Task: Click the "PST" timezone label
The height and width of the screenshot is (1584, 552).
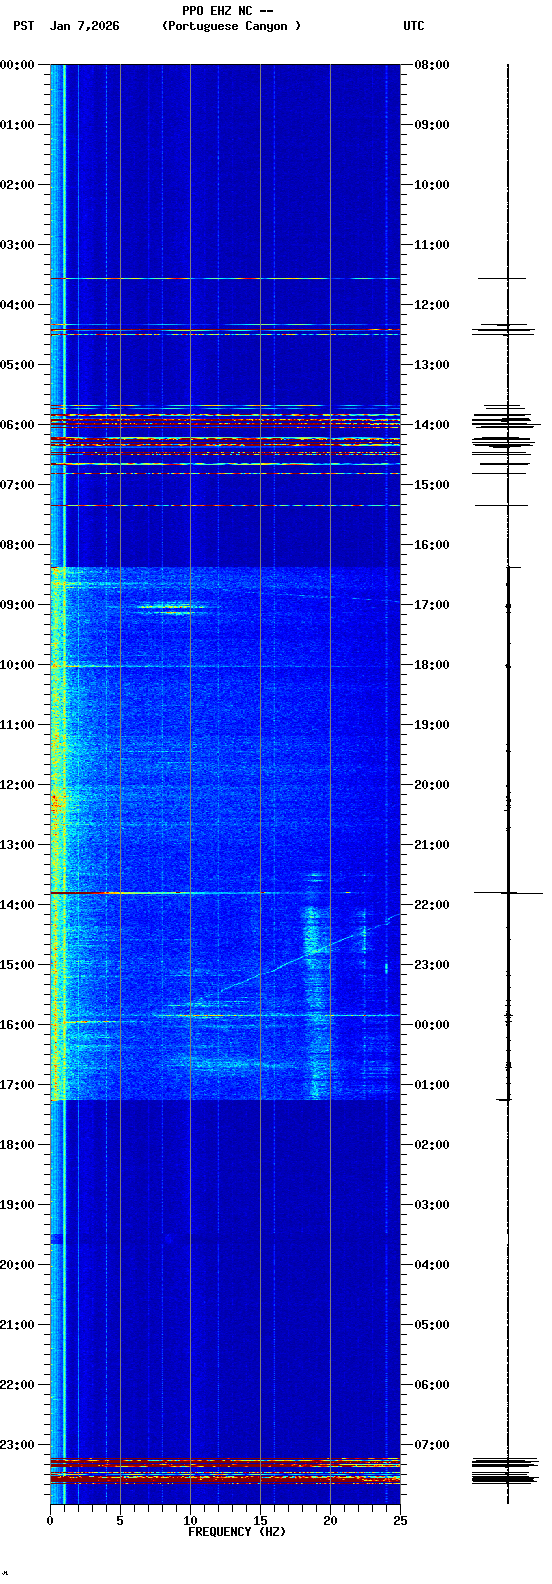Action: (24, 26)
